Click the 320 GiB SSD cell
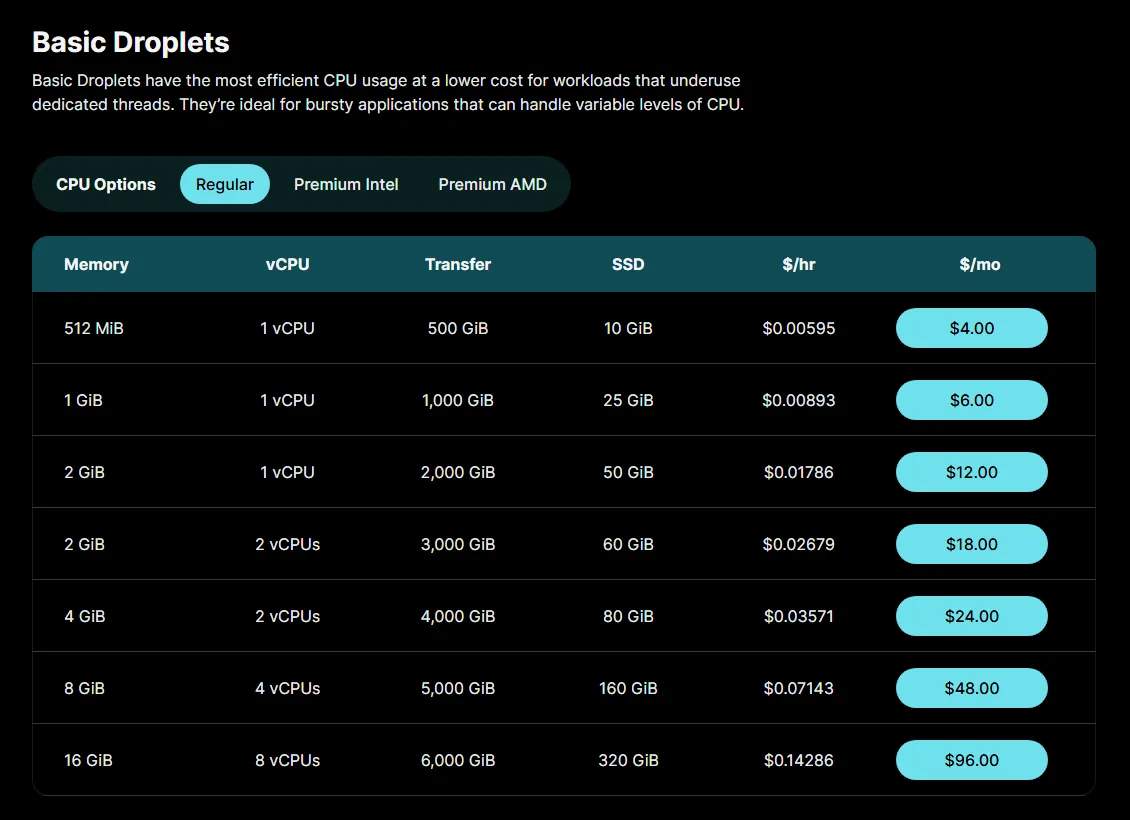Viewport: 1130px width, 820px height. 628,761
